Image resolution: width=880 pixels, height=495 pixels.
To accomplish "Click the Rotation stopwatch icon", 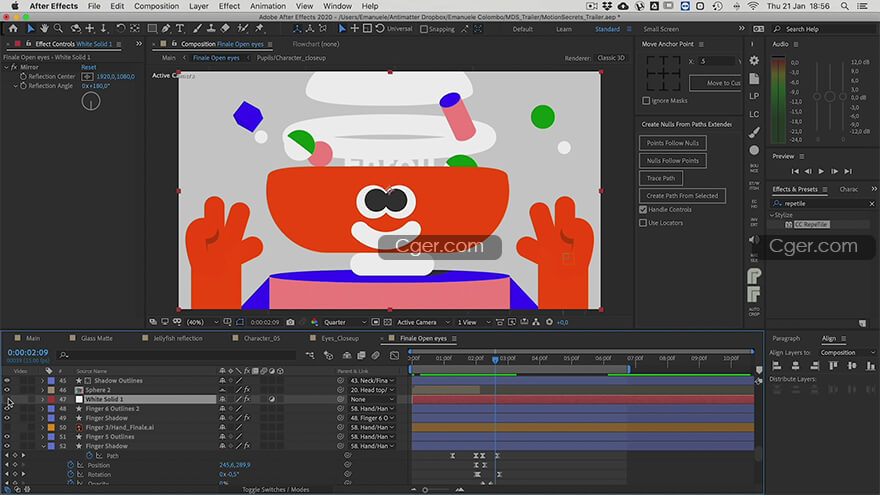I will click(71, 474).
